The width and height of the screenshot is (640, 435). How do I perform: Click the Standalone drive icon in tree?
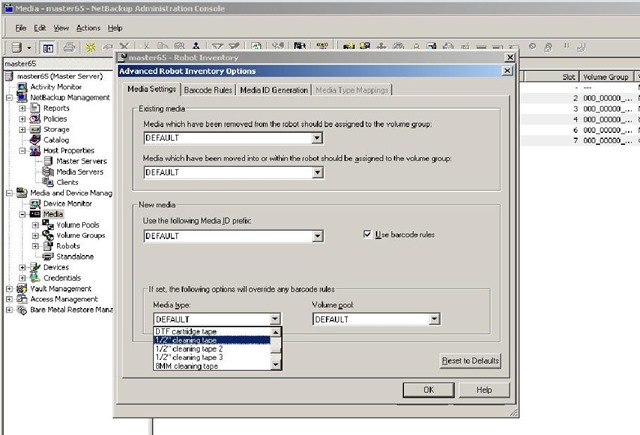click(48, 257)
